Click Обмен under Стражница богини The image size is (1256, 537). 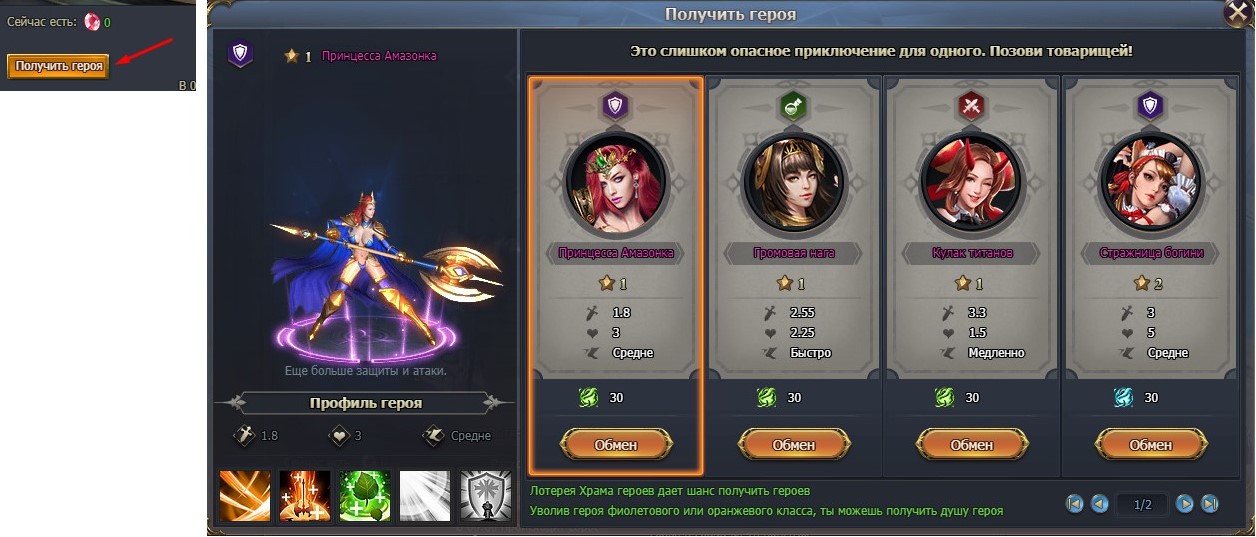tap(1151, 444)
